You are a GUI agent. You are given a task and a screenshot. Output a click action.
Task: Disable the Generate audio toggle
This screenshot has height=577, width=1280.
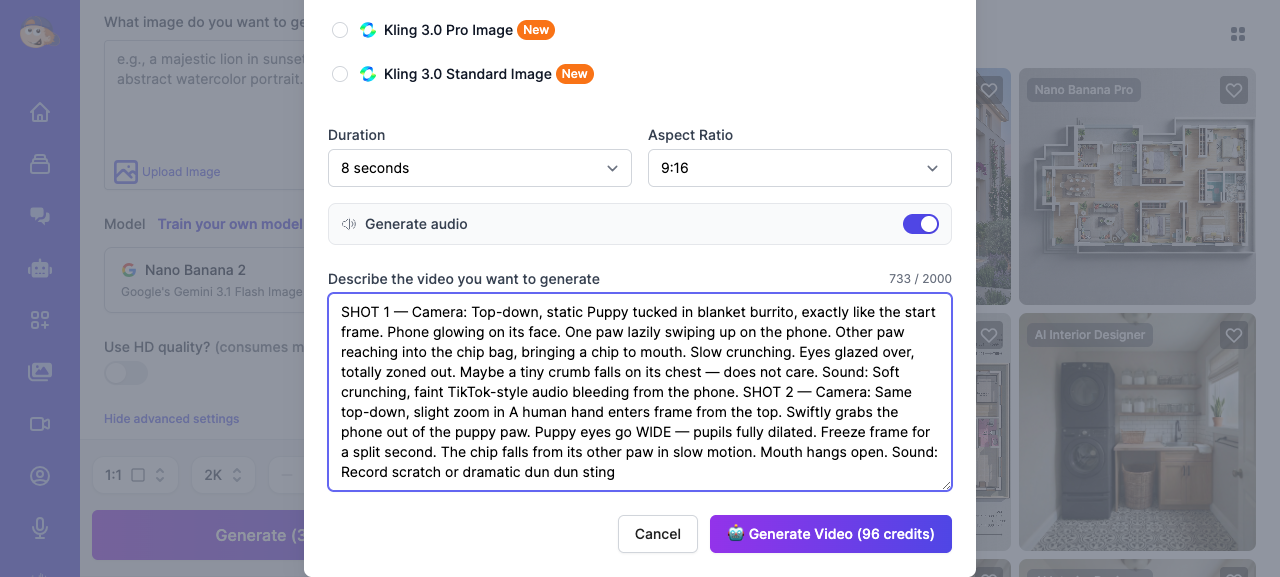[920, 224]
